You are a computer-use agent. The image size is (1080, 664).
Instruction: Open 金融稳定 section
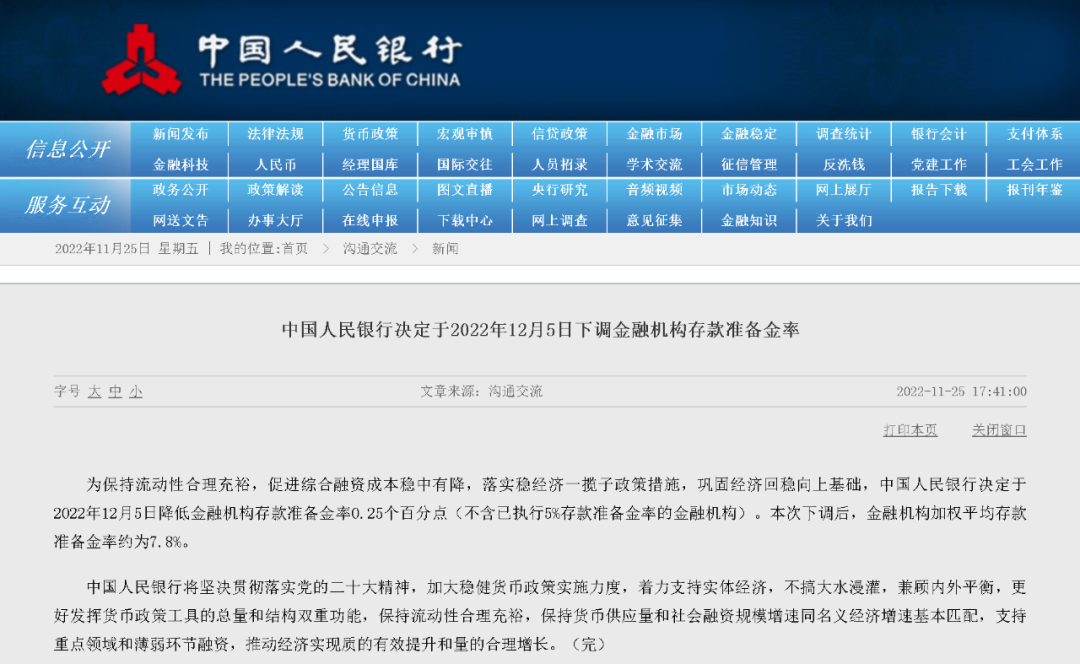tap(749, 134)
